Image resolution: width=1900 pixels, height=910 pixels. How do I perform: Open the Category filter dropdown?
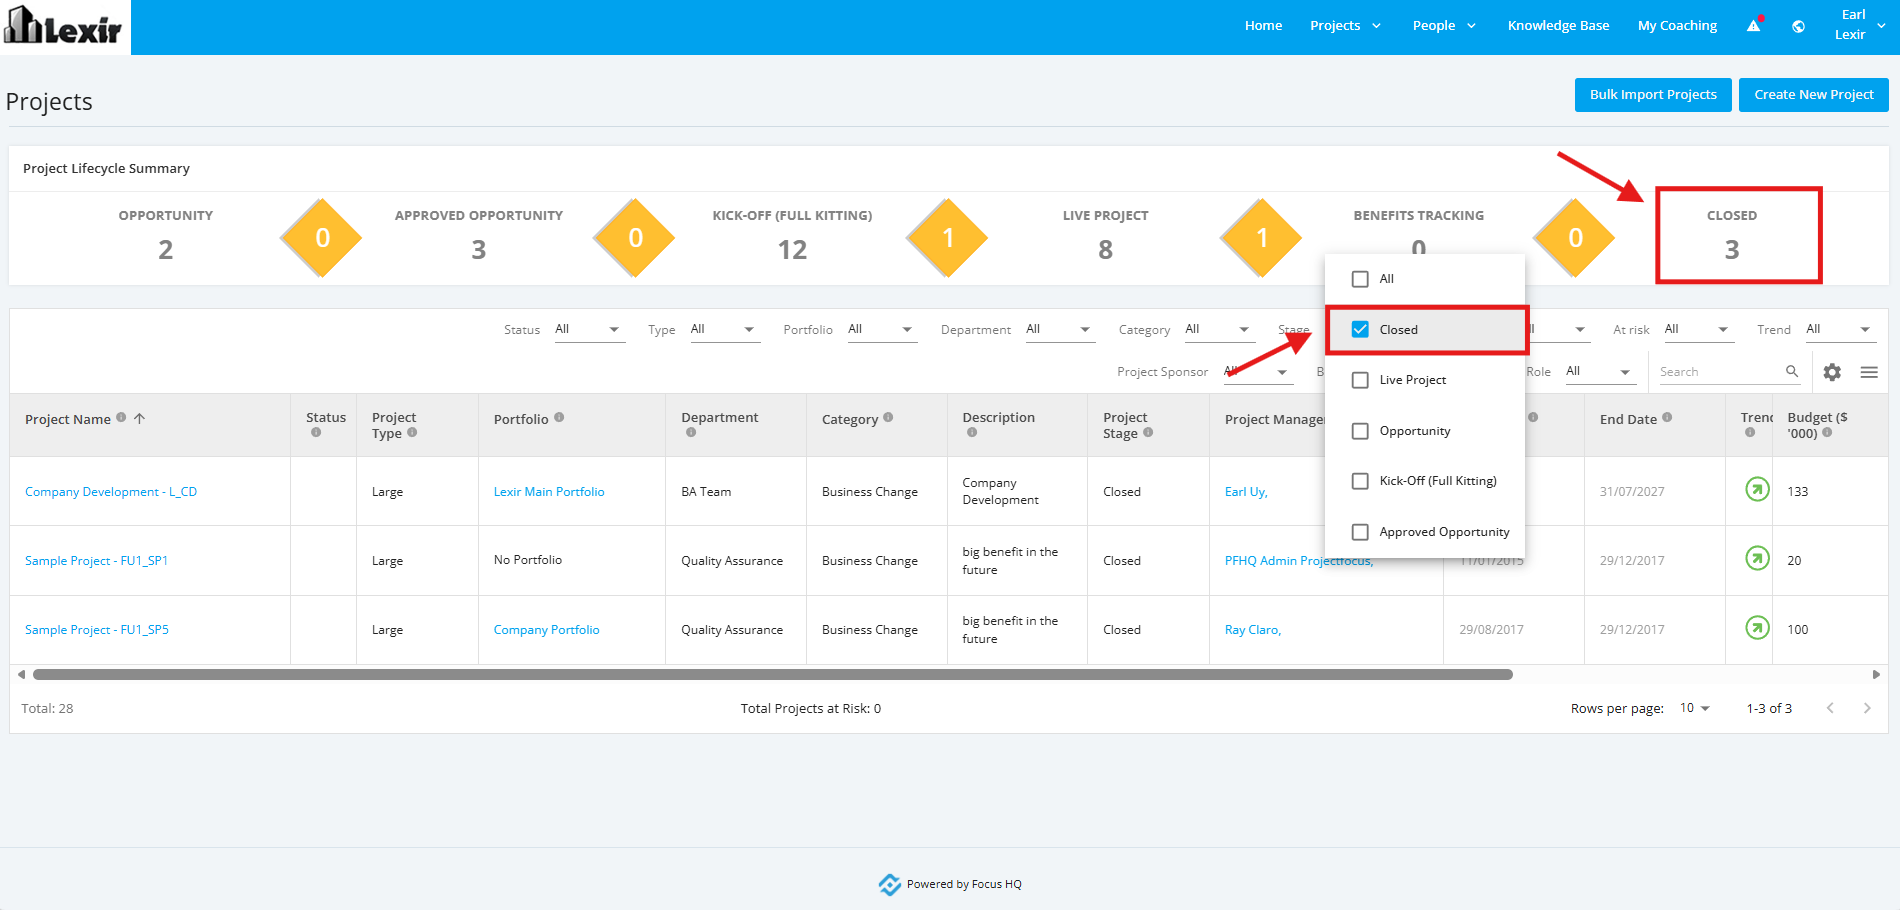pos(1219,329)
